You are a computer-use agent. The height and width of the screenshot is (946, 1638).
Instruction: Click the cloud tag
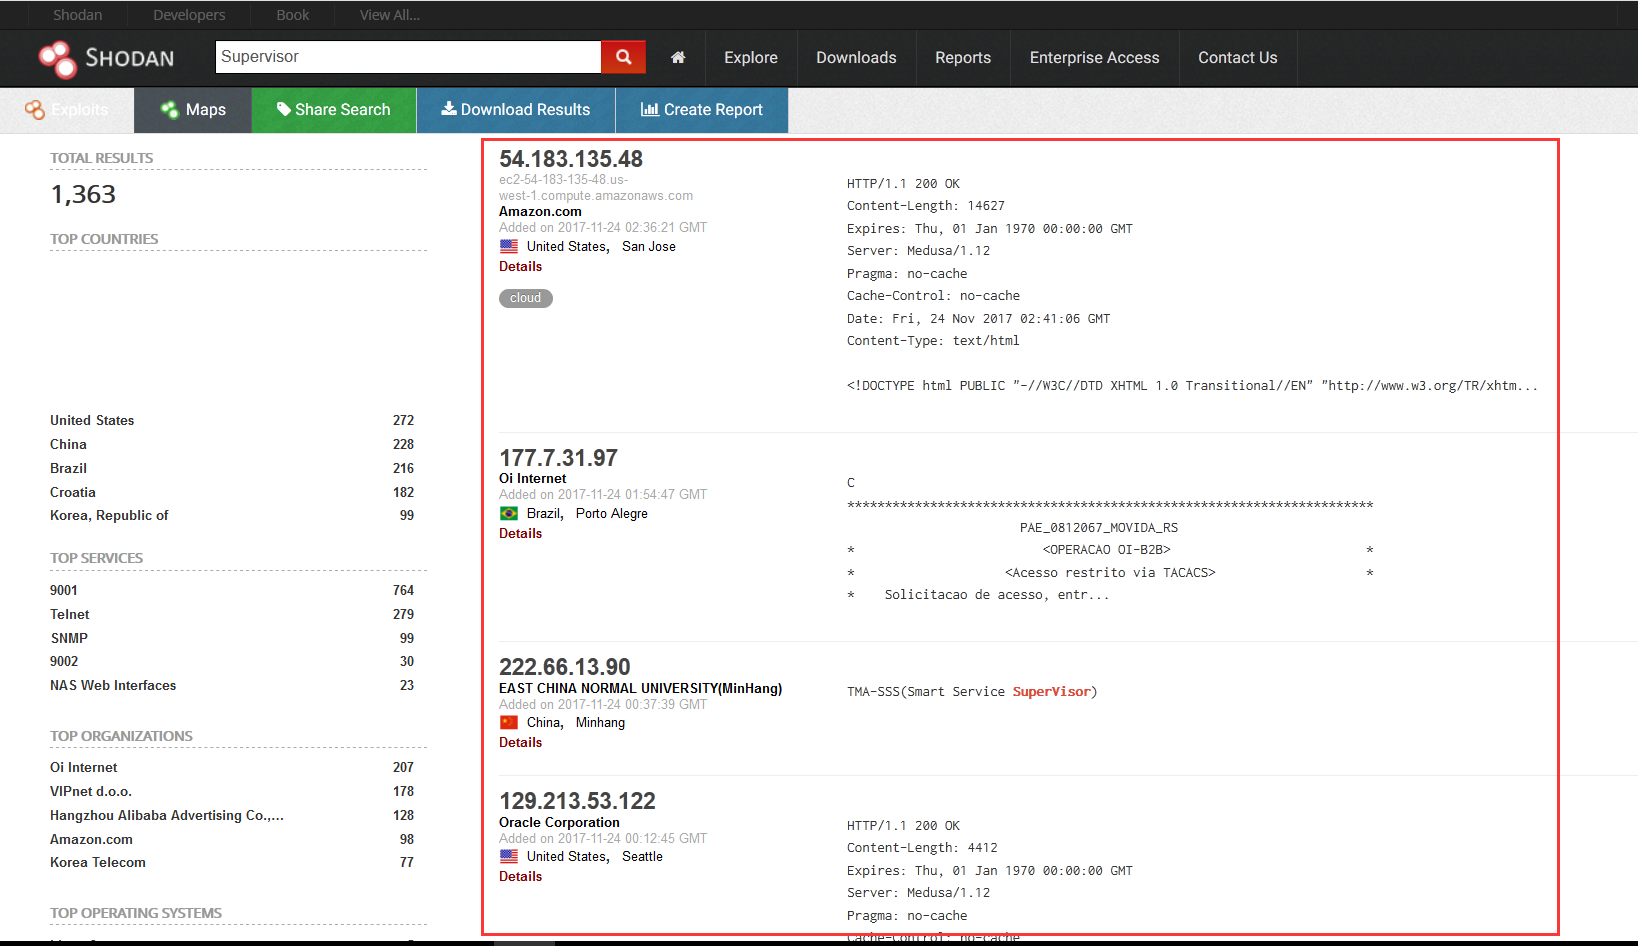[x=526, y=298]
